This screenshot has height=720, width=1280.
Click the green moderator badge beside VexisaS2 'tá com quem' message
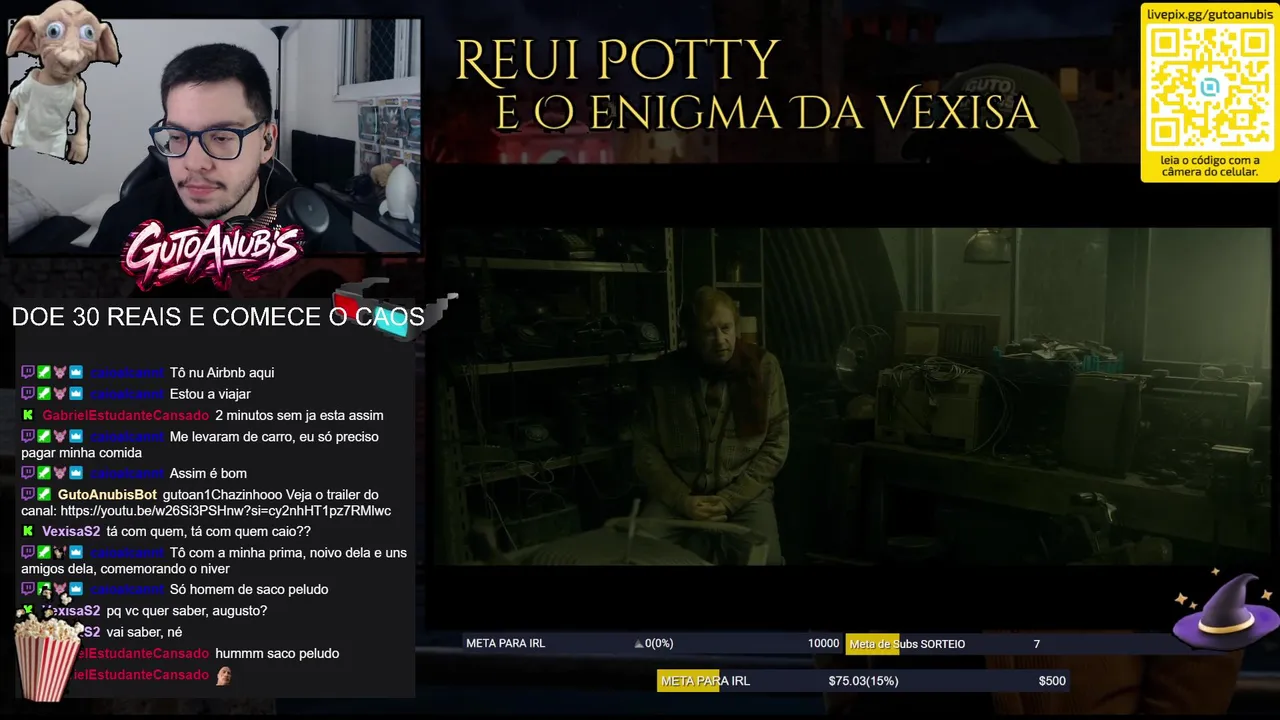point(28,531)
